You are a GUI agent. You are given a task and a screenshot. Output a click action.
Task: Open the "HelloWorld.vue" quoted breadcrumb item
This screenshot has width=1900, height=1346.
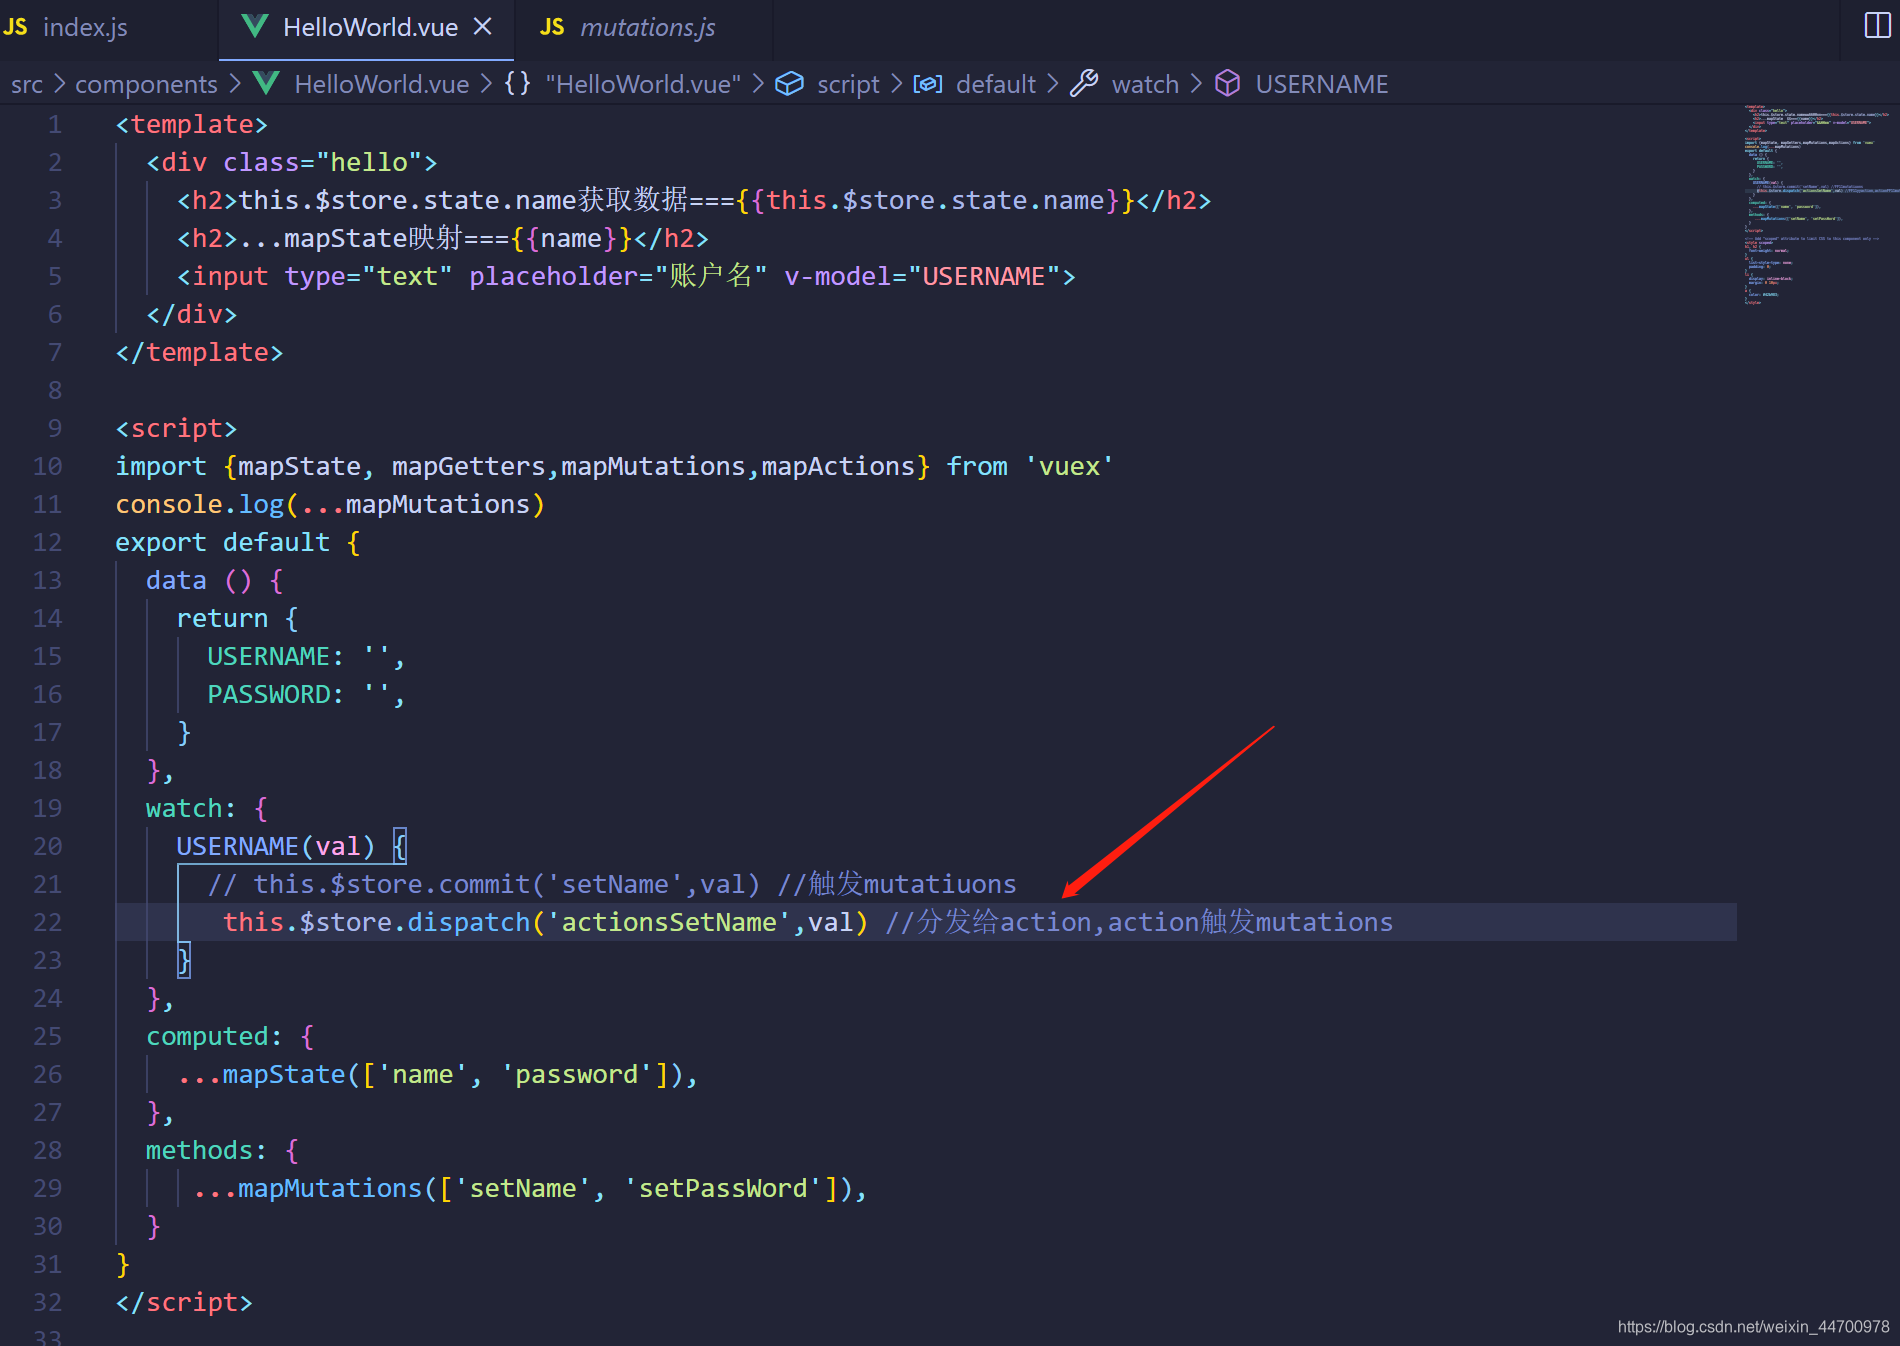coord(643,84)
